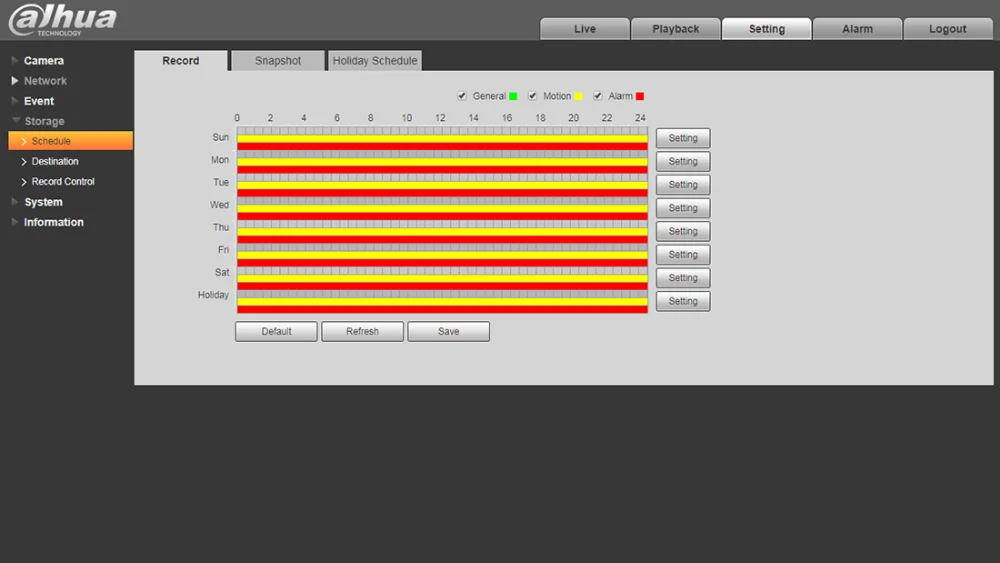The width and height of the screenshot is (1000, 563).
Task: Open the Snapshot schedule tab
Action: pos(278,61)
